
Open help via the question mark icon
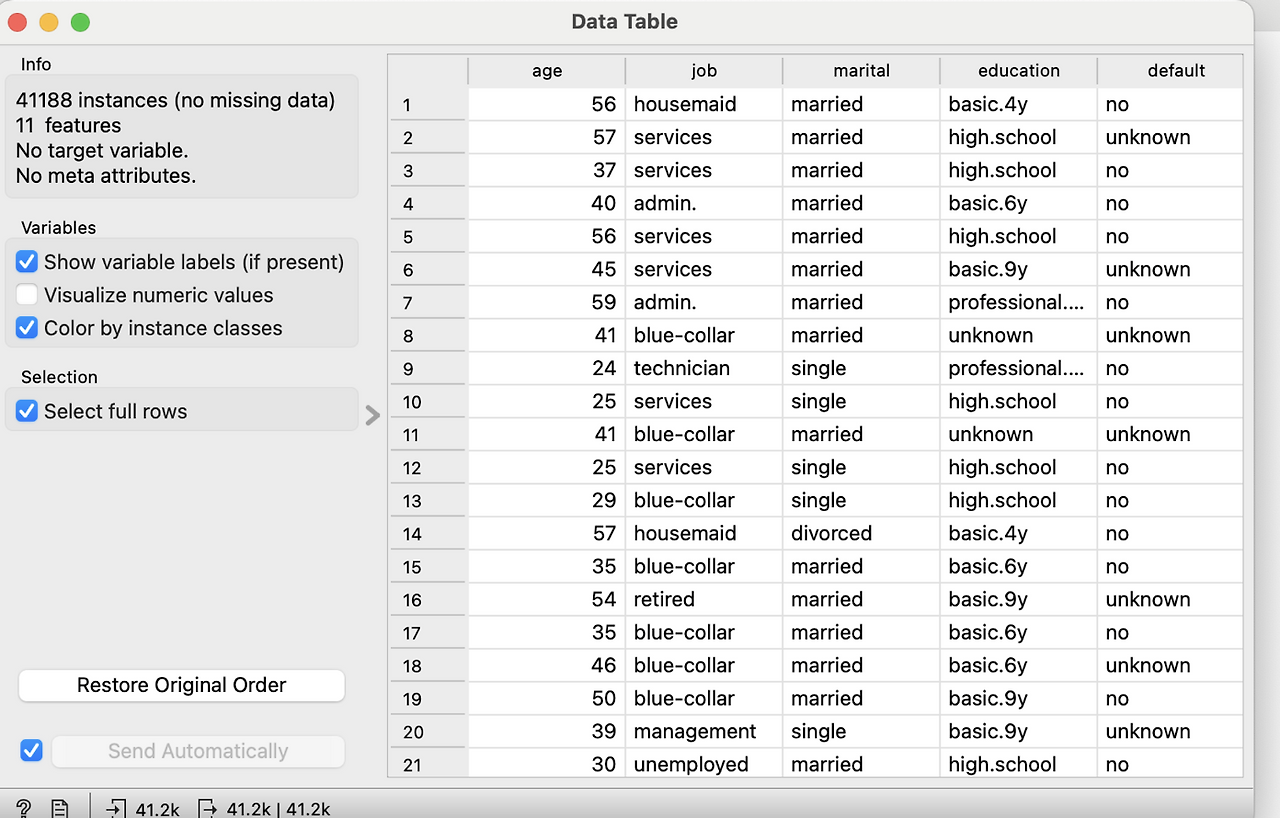point(24,808)
